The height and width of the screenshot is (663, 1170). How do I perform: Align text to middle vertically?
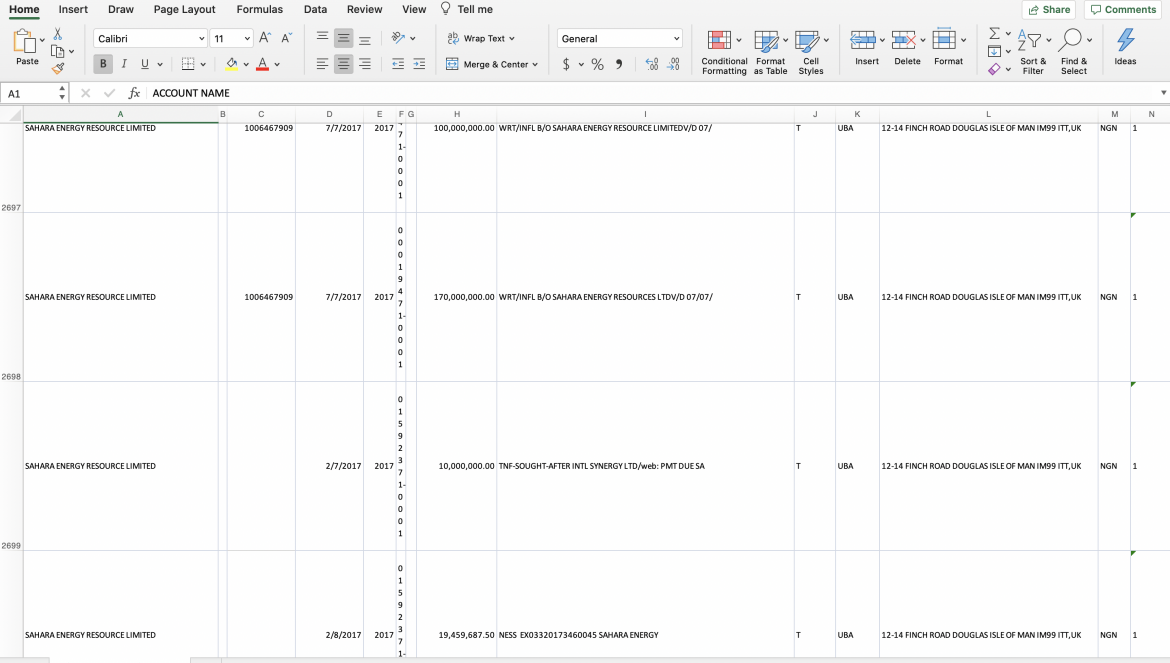pos(343,38)
